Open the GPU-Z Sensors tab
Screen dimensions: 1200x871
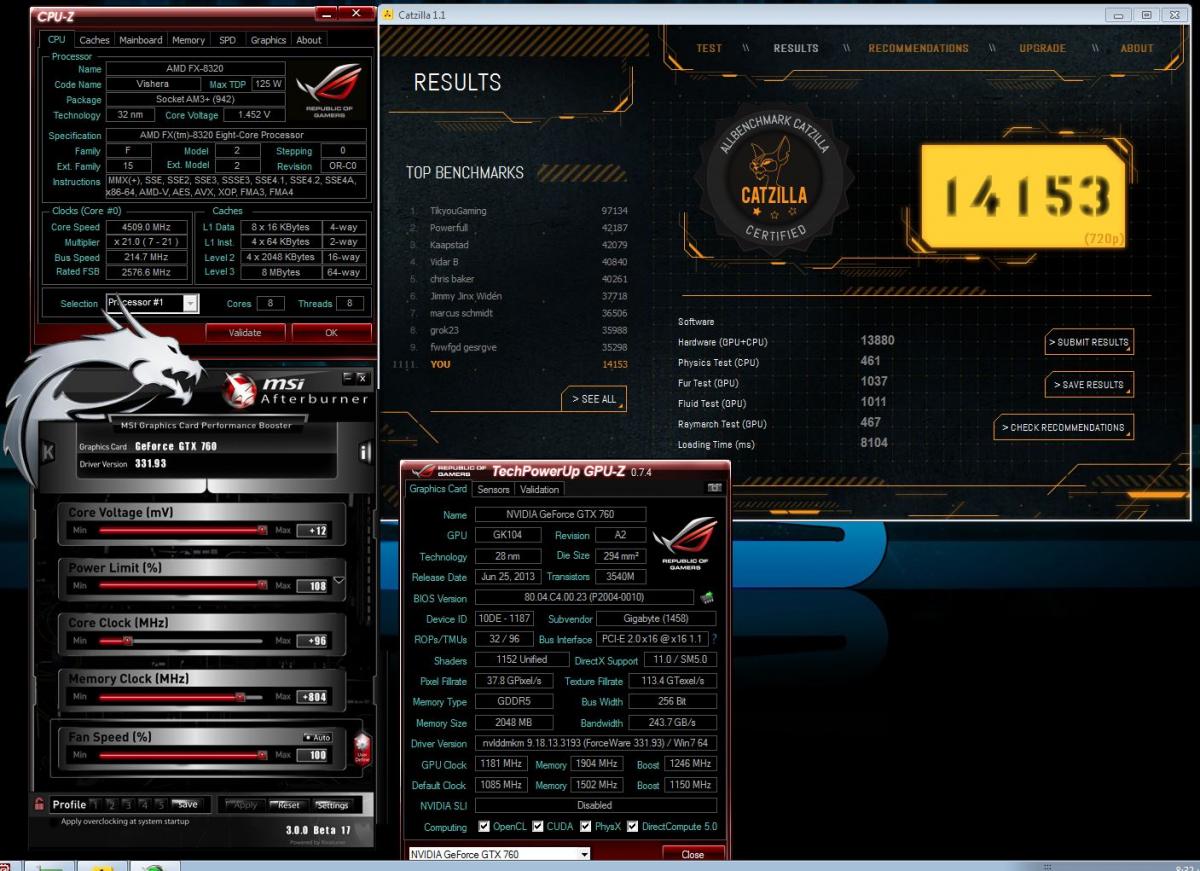click(x=493, y=489)
